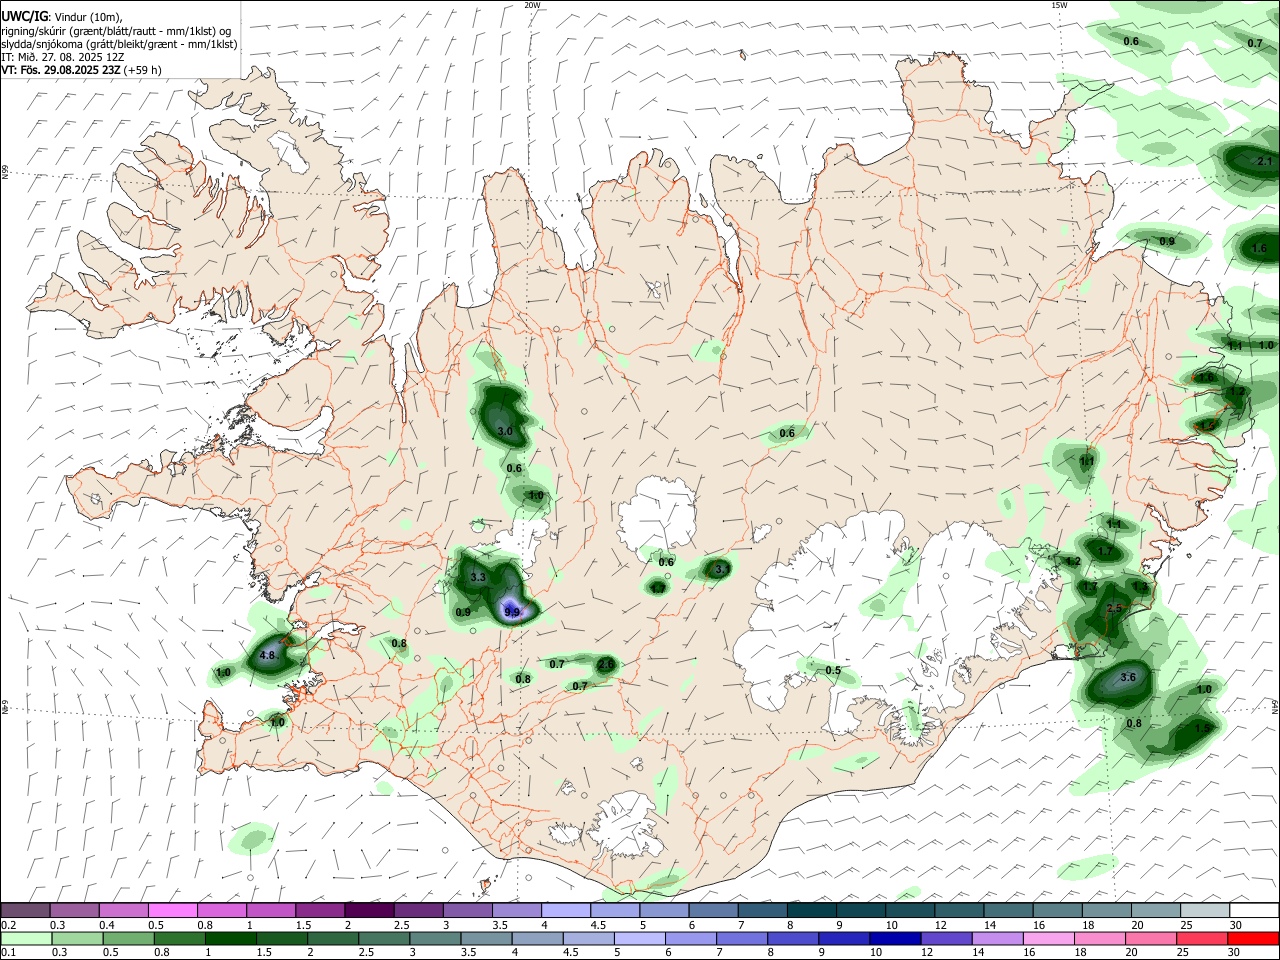Click the 'VT: Fös. 29.08.2025 23Z (+59 h)' line
This screenshot has height=960, width=1280.
[x=81, y=70]
